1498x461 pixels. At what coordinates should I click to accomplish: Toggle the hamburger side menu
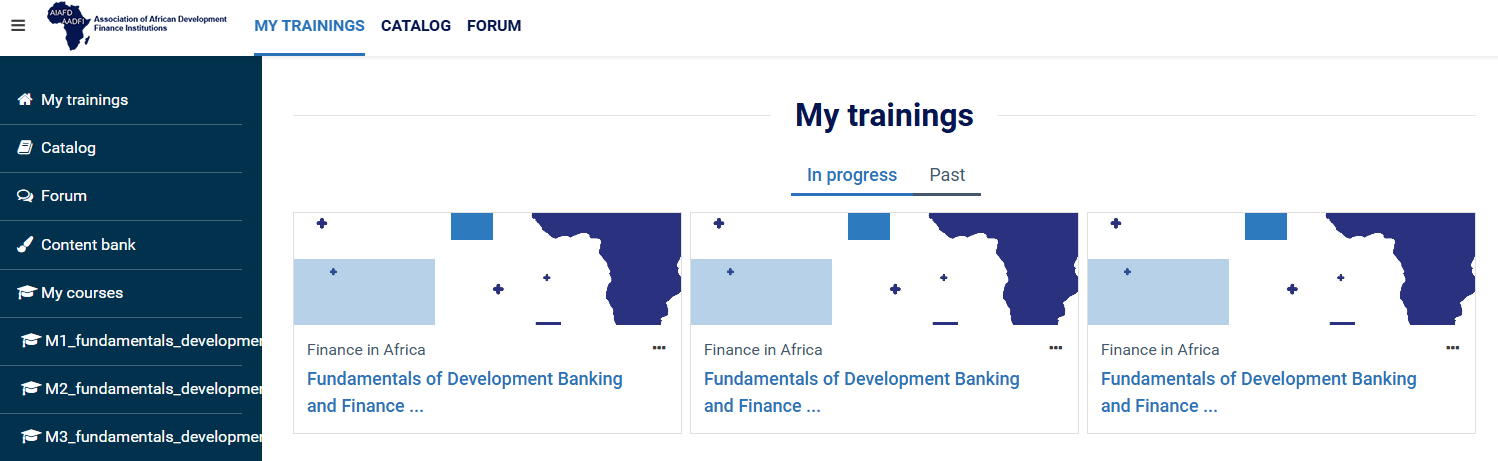(x=18, y=26)
